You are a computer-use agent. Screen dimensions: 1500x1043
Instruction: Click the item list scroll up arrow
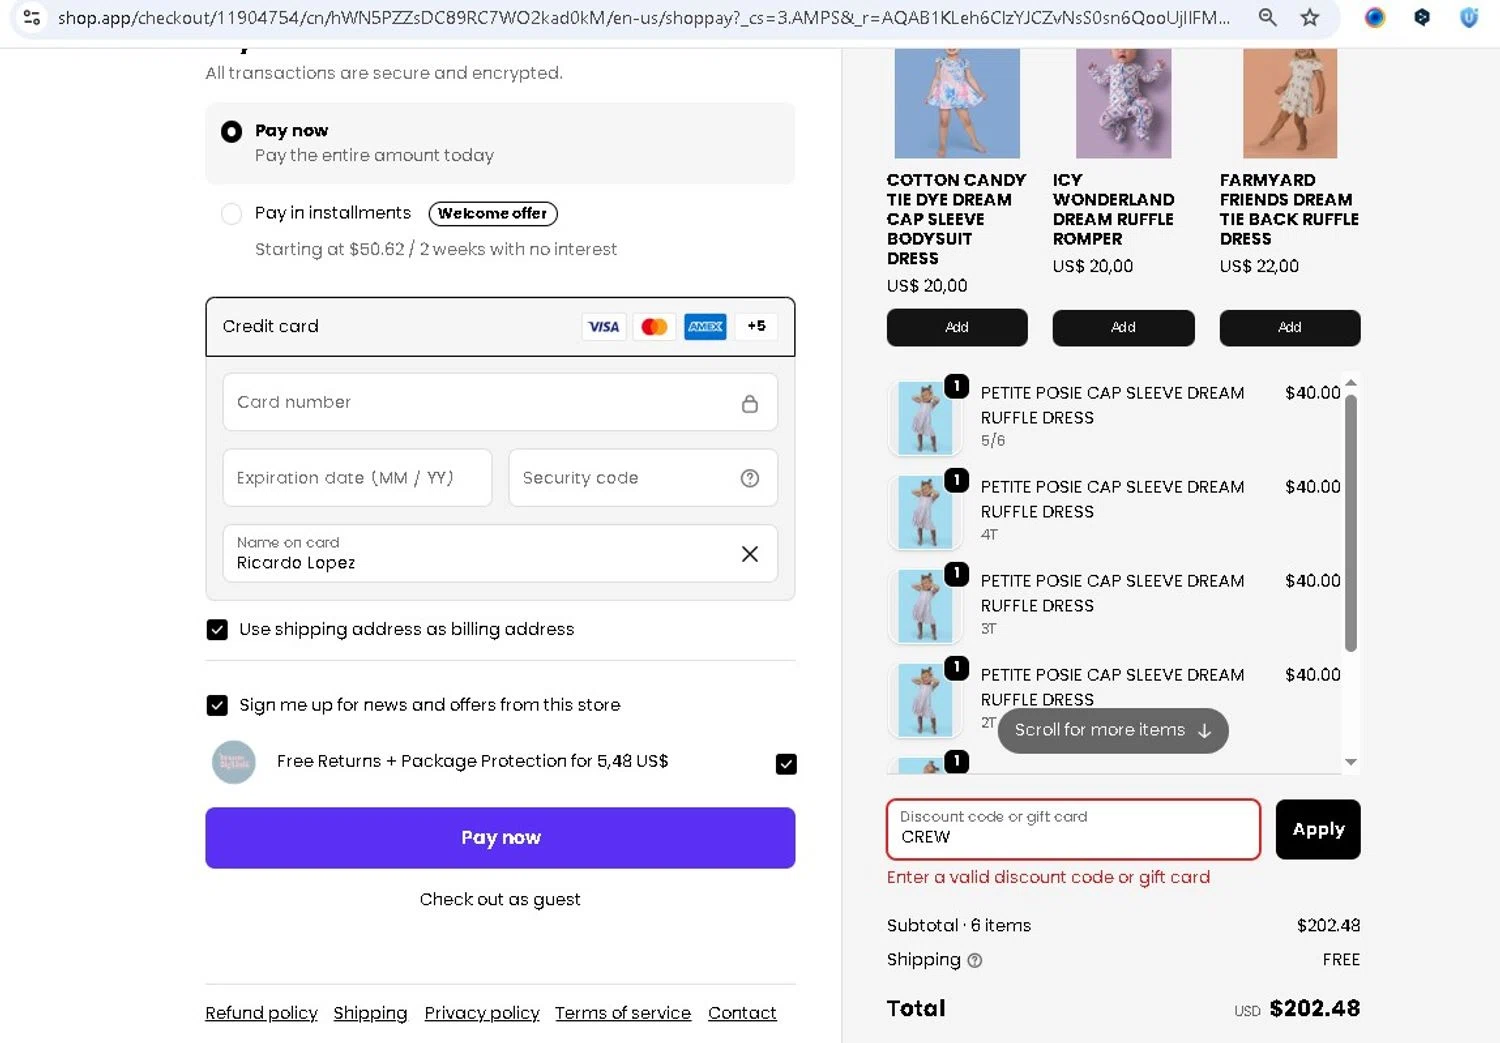point(1351,383)
